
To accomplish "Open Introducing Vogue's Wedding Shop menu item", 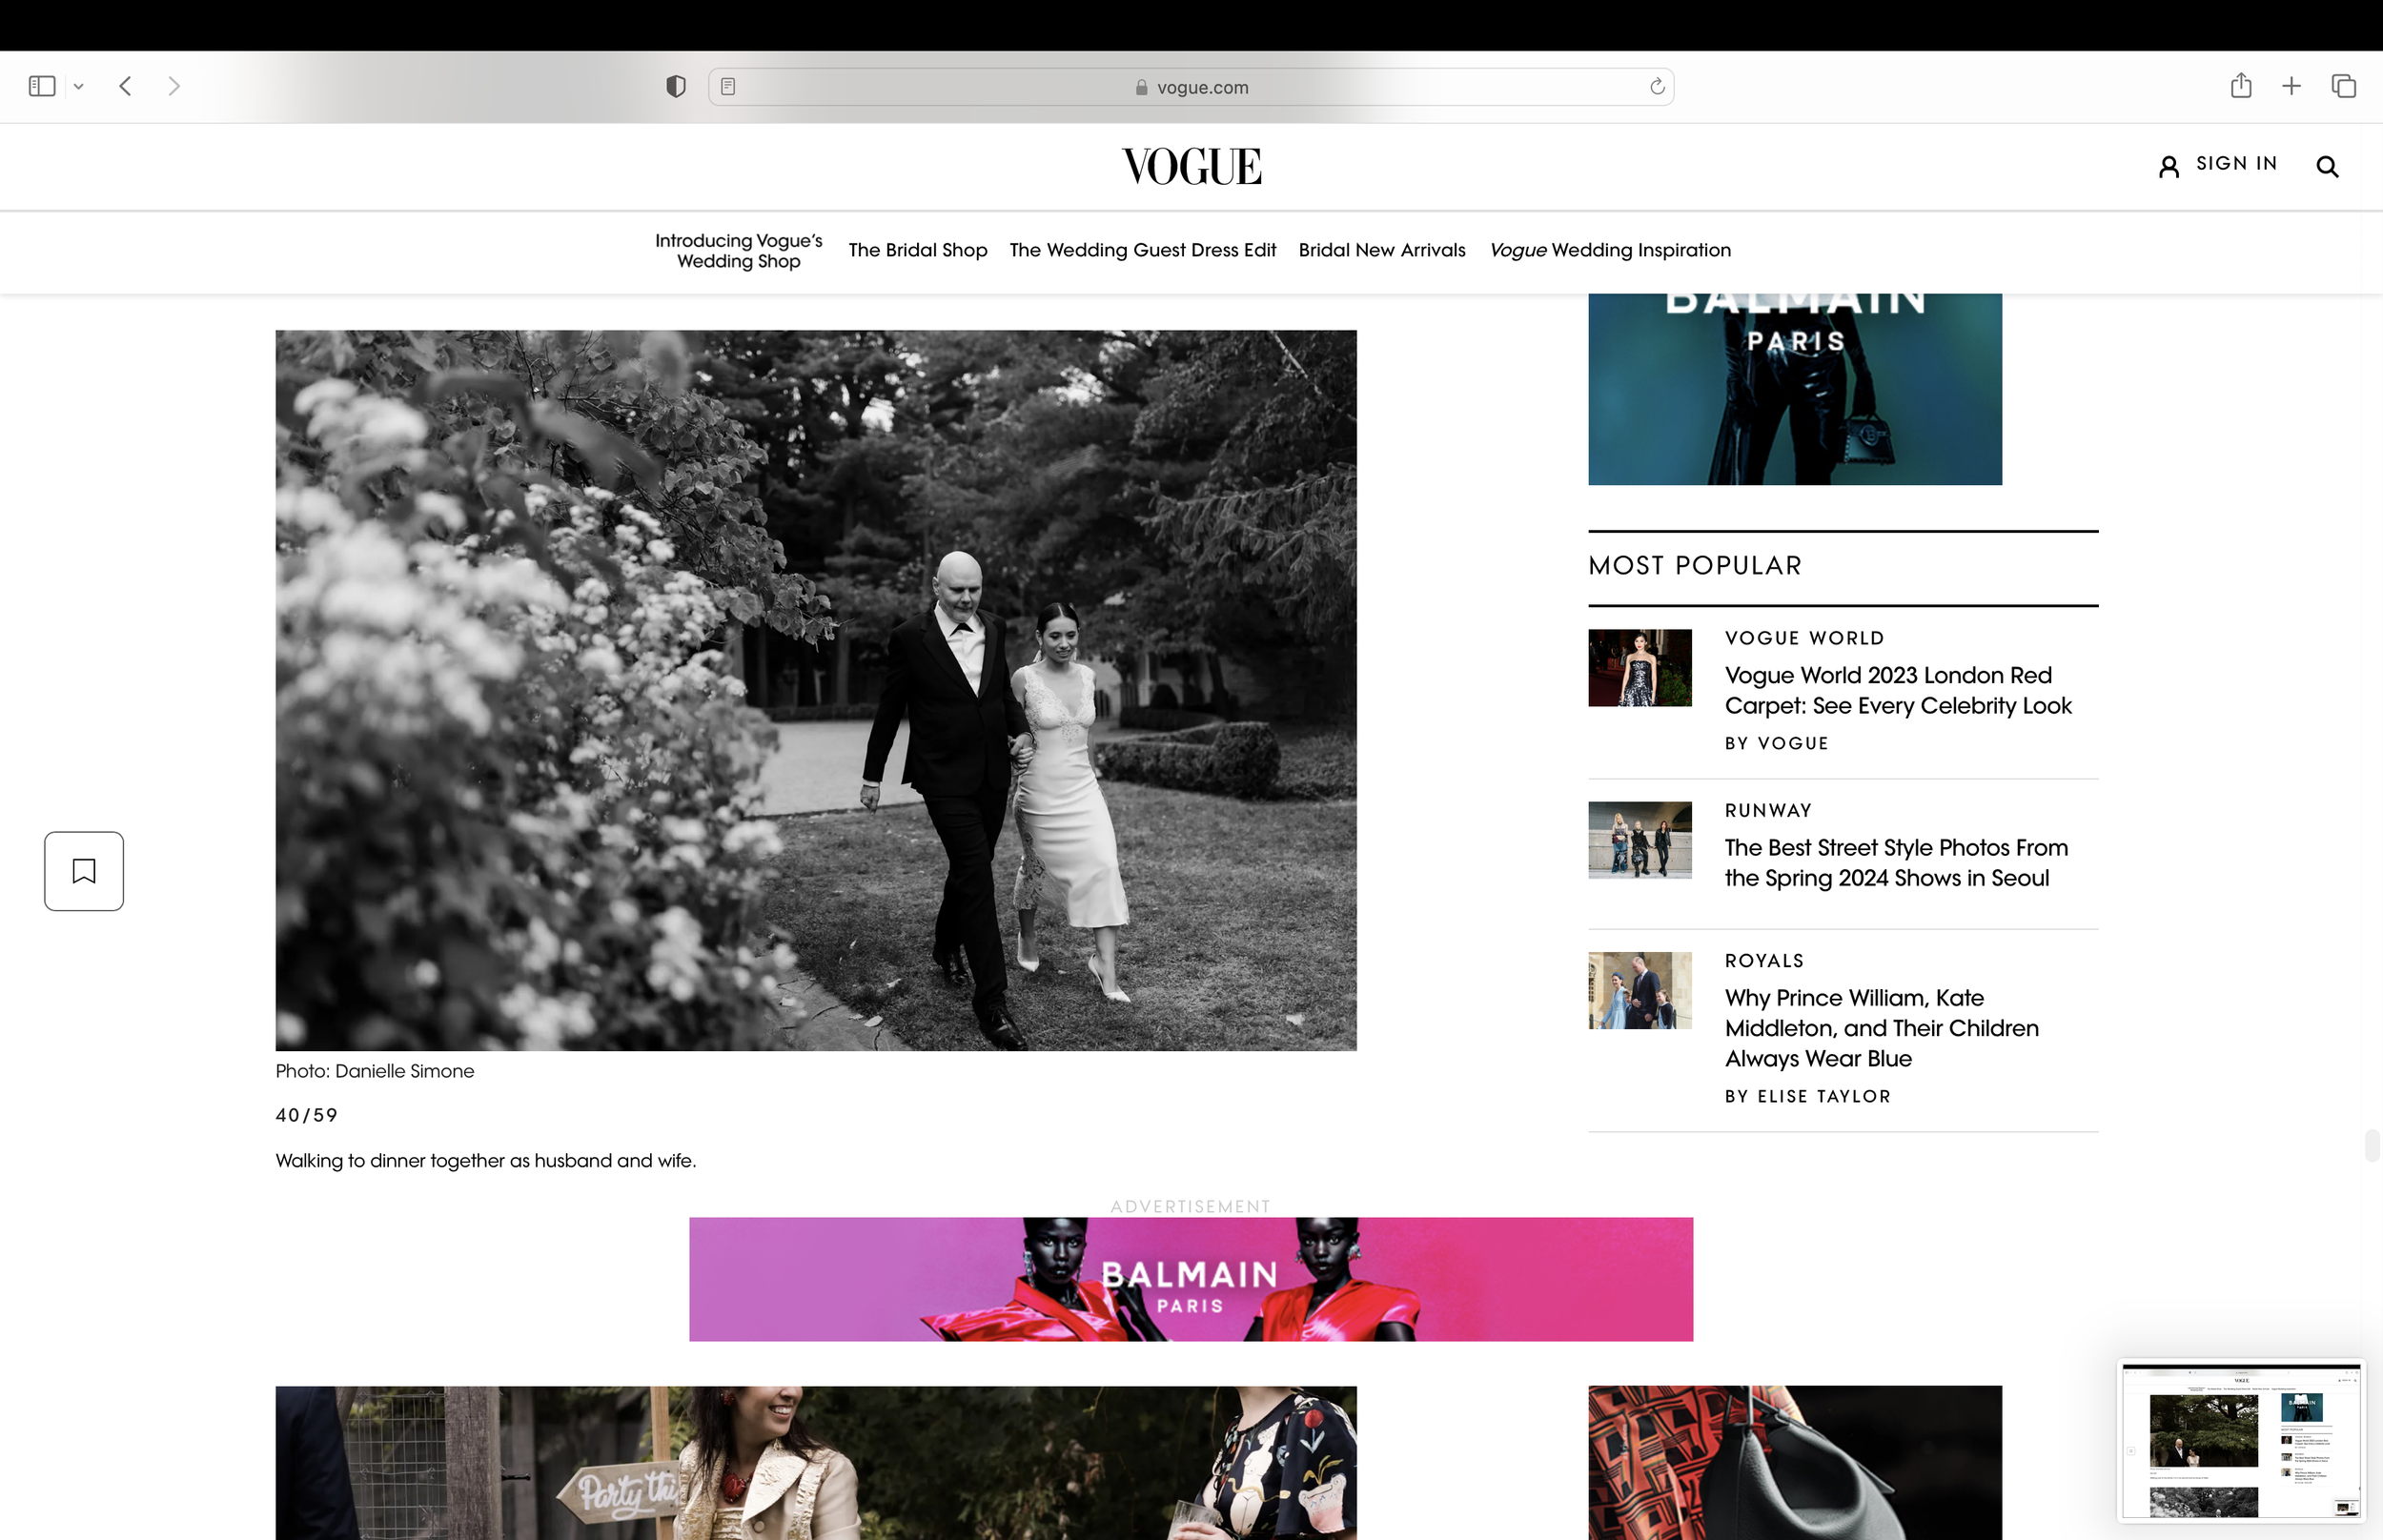I will click(x=738, y=251).
